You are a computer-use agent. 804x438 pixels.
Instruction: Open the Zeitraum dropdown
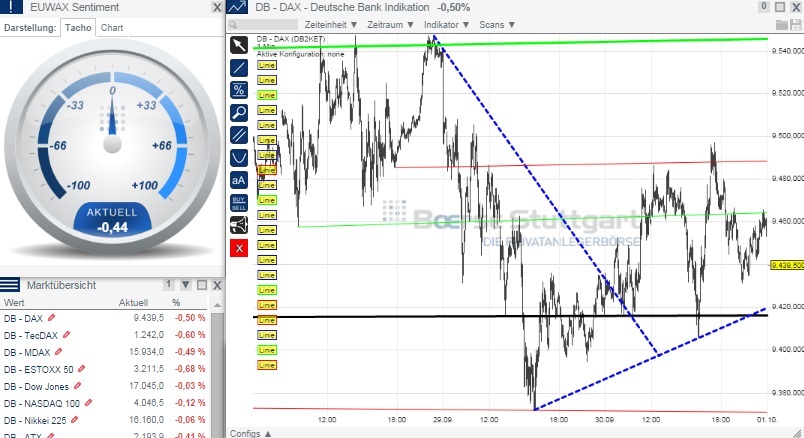coord(390,25)
